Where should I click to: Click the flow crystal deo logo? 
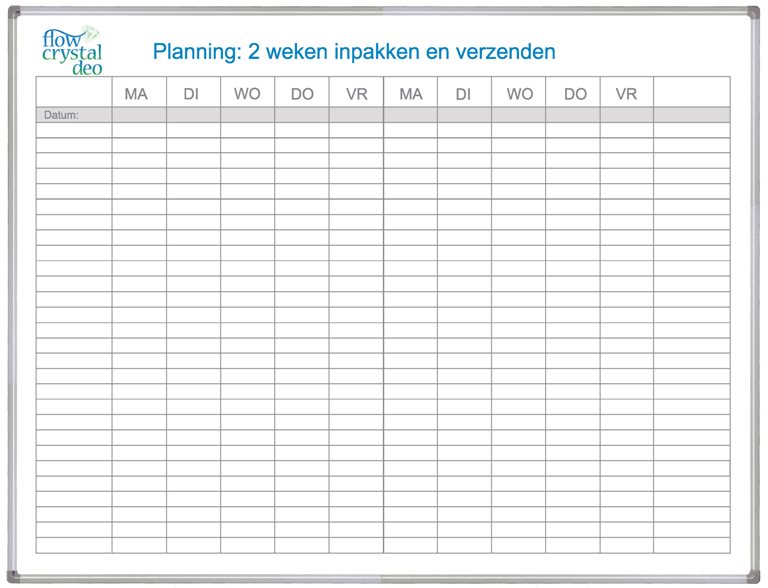click(x=72, y=50)
